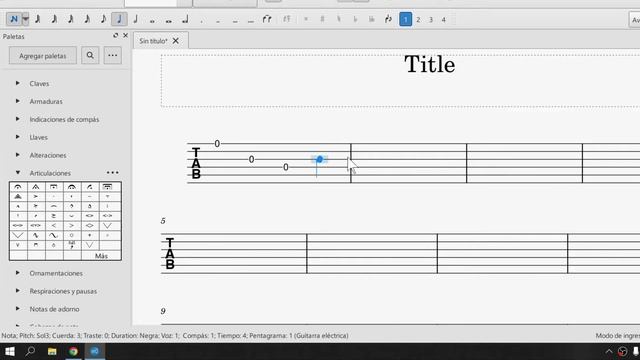Select the sine wave vibrato symbol
The width and height of the screenshot is (640, 360).
coord(53,235)
